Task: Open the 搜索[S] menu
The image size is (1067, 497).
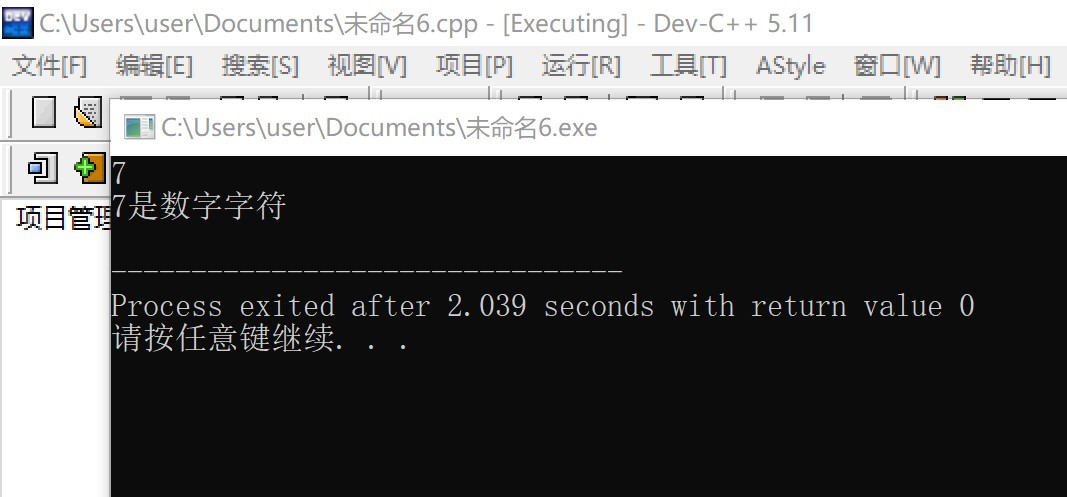Action: click(x=260, y=66)
